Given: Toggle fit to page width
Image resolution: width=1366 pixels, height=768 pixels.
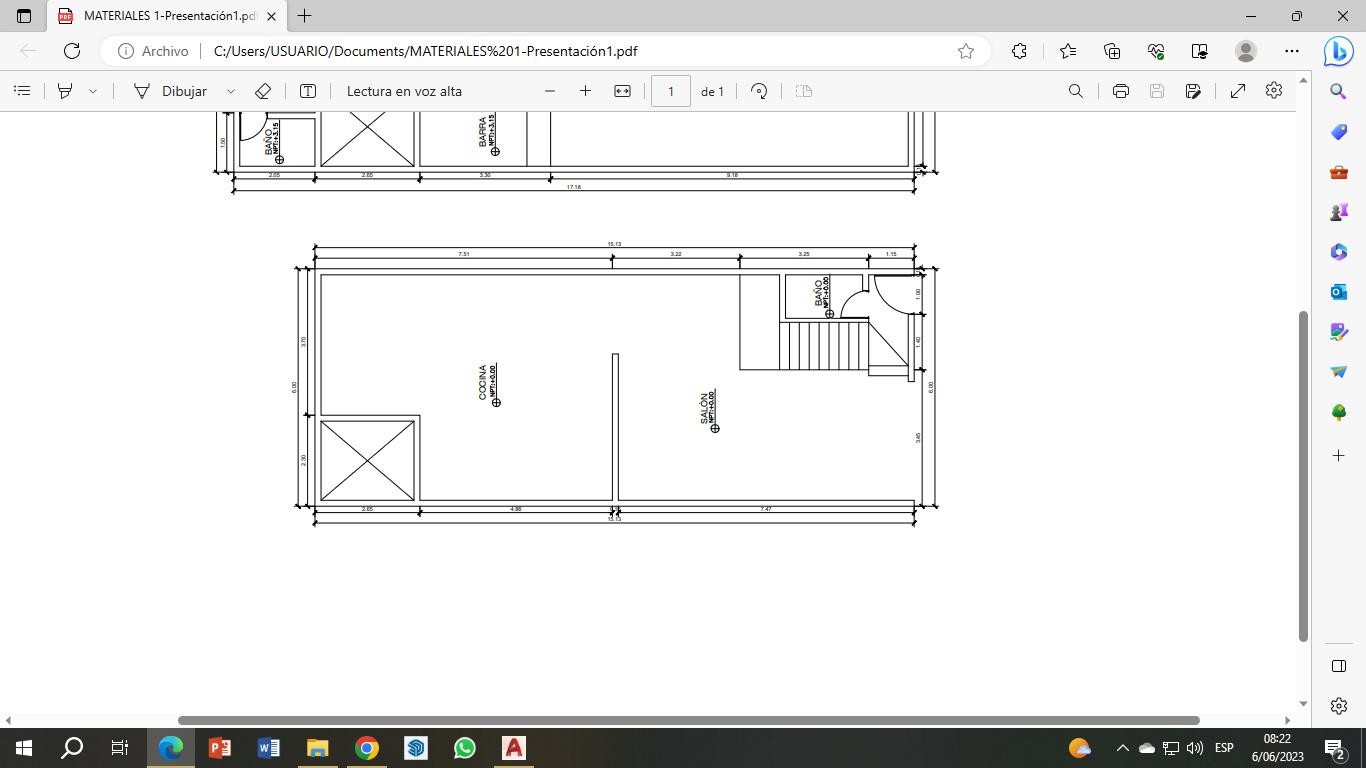Looking at the screenshot, I should click(x=622, y=91).
